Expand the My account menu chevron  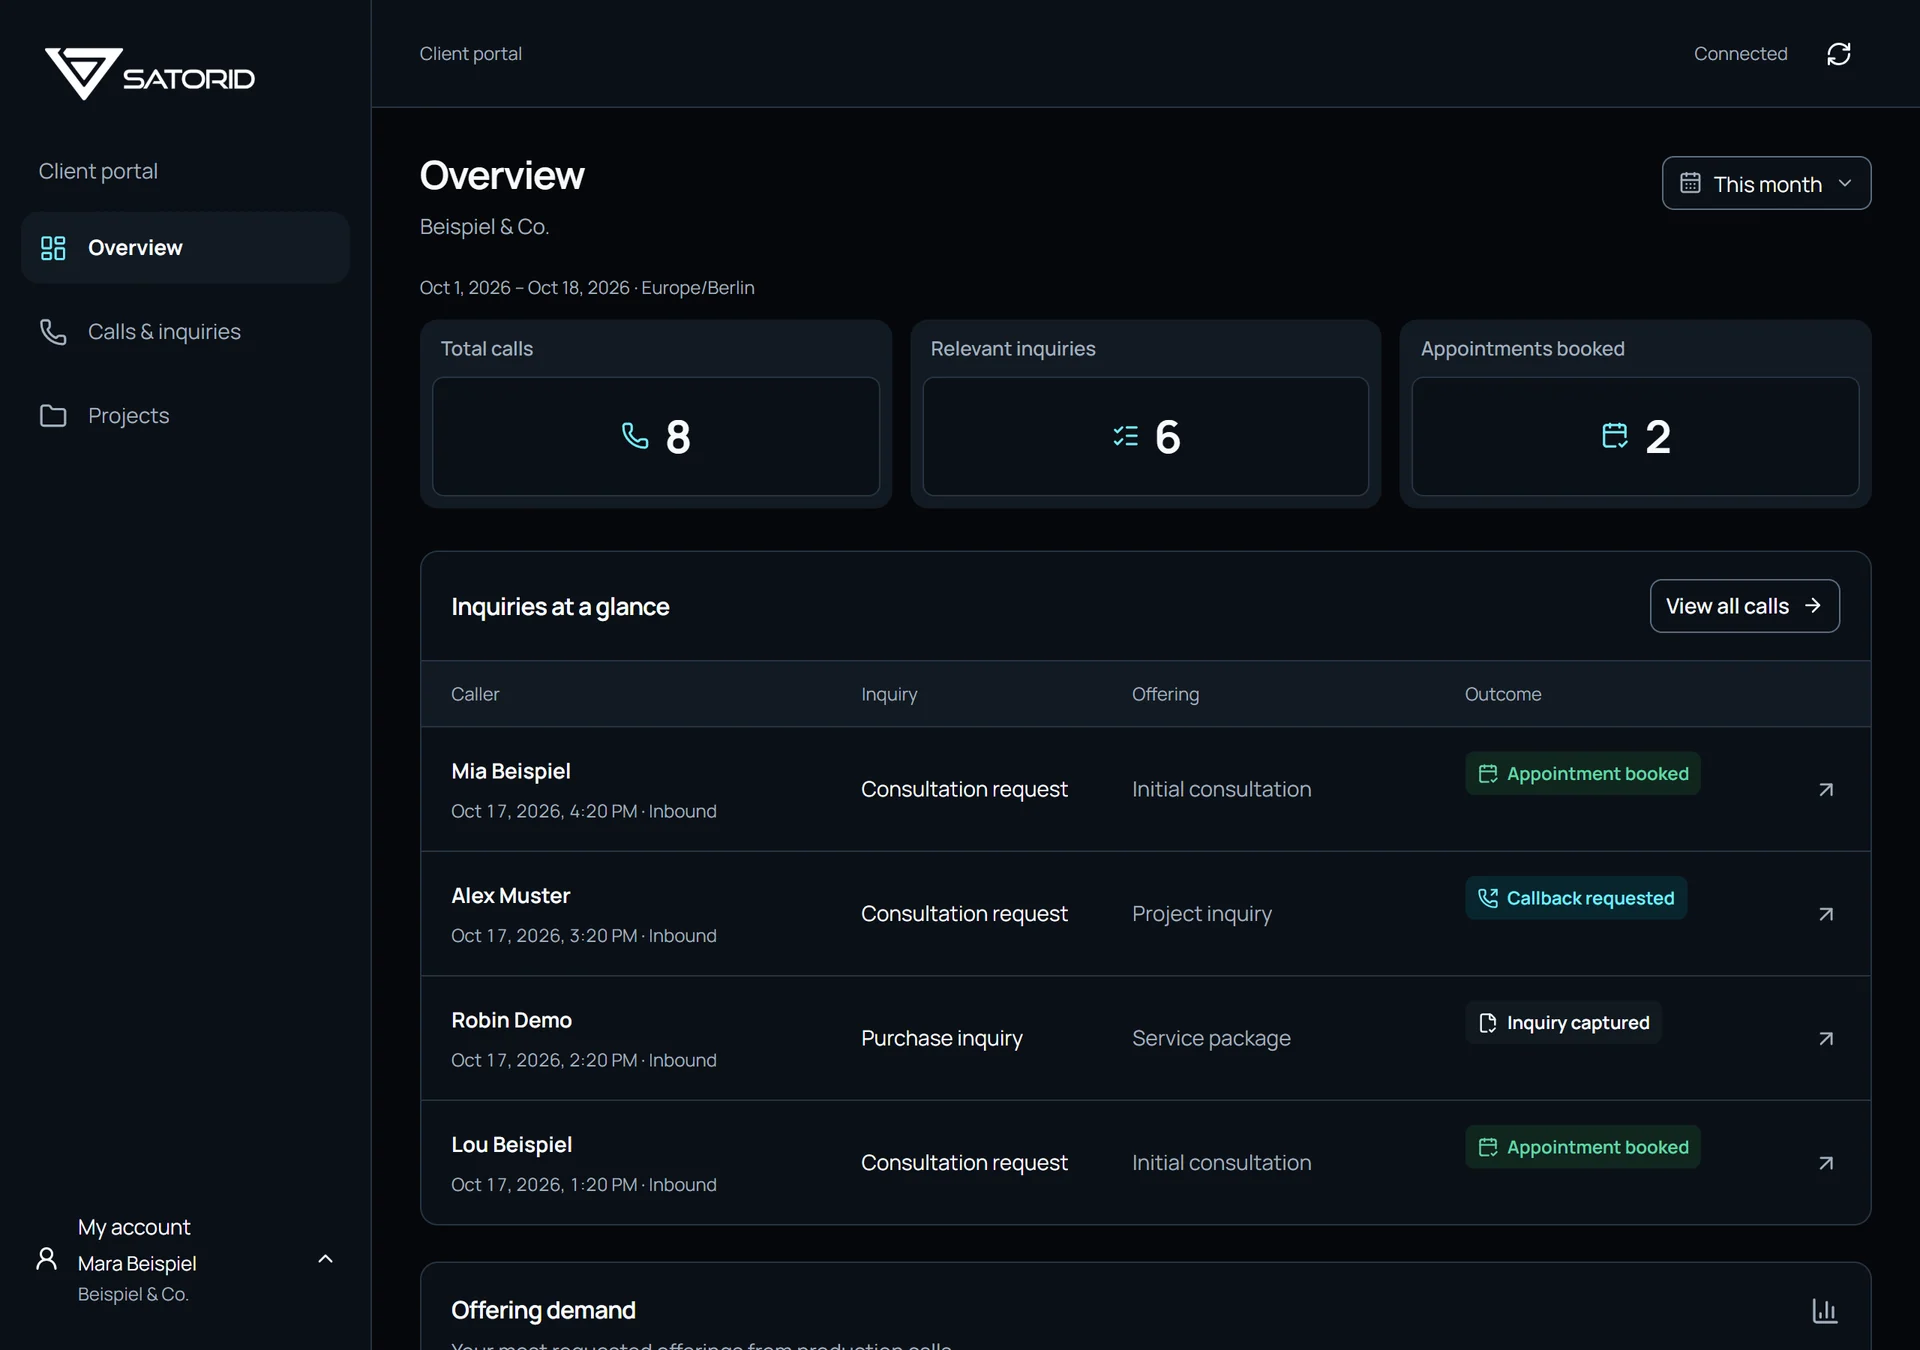pyautogui.click(x=325, y=1259)
